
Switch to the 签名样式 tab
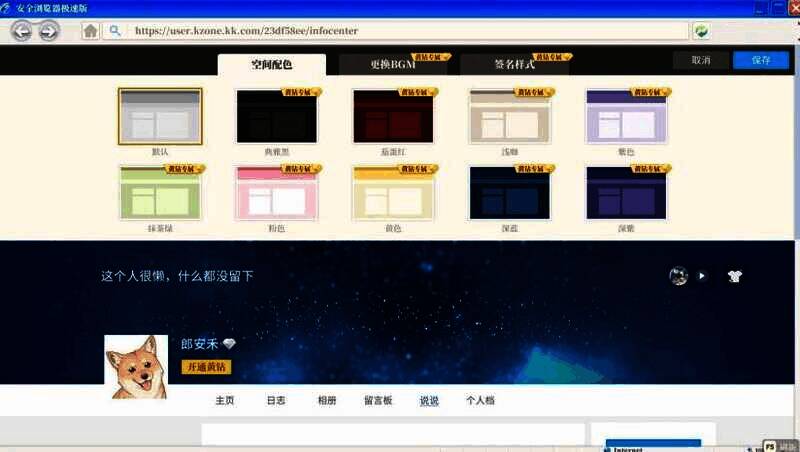[514, 65]
